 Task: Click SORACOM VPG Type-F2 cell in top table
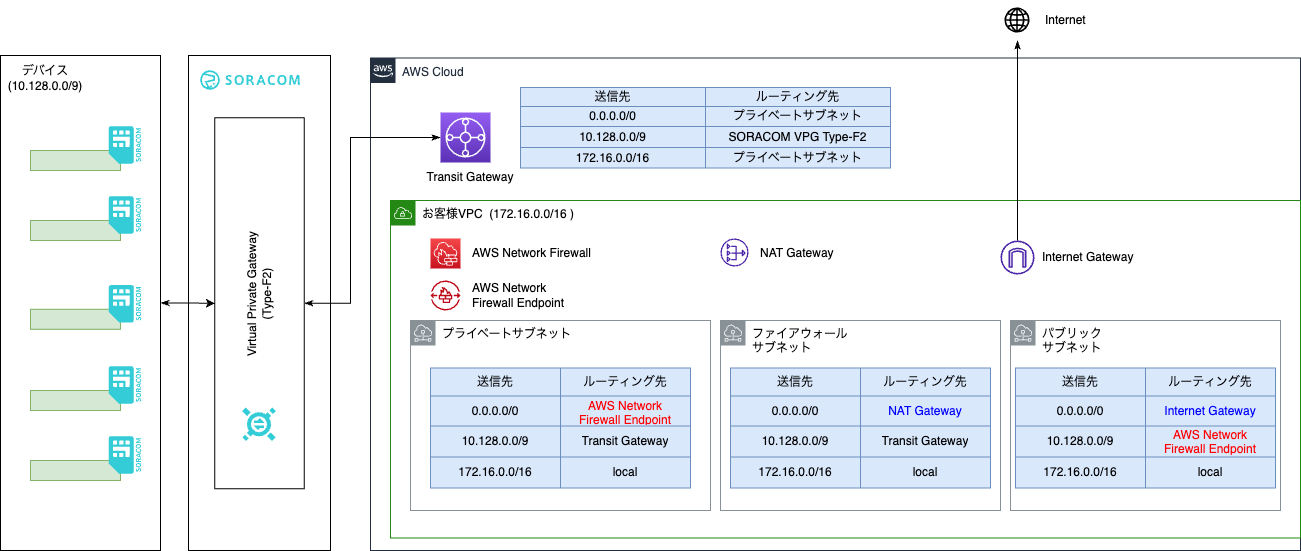tap(797, 137)
